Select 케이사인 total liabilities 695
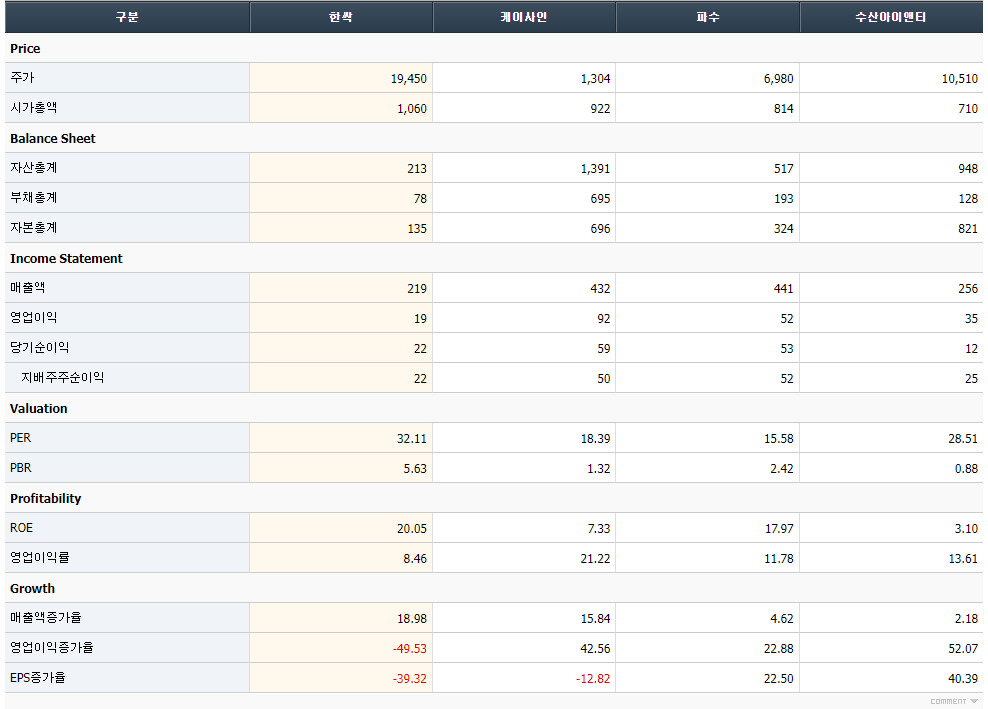This screenshot has width=988, height=709. pos(600,199)
